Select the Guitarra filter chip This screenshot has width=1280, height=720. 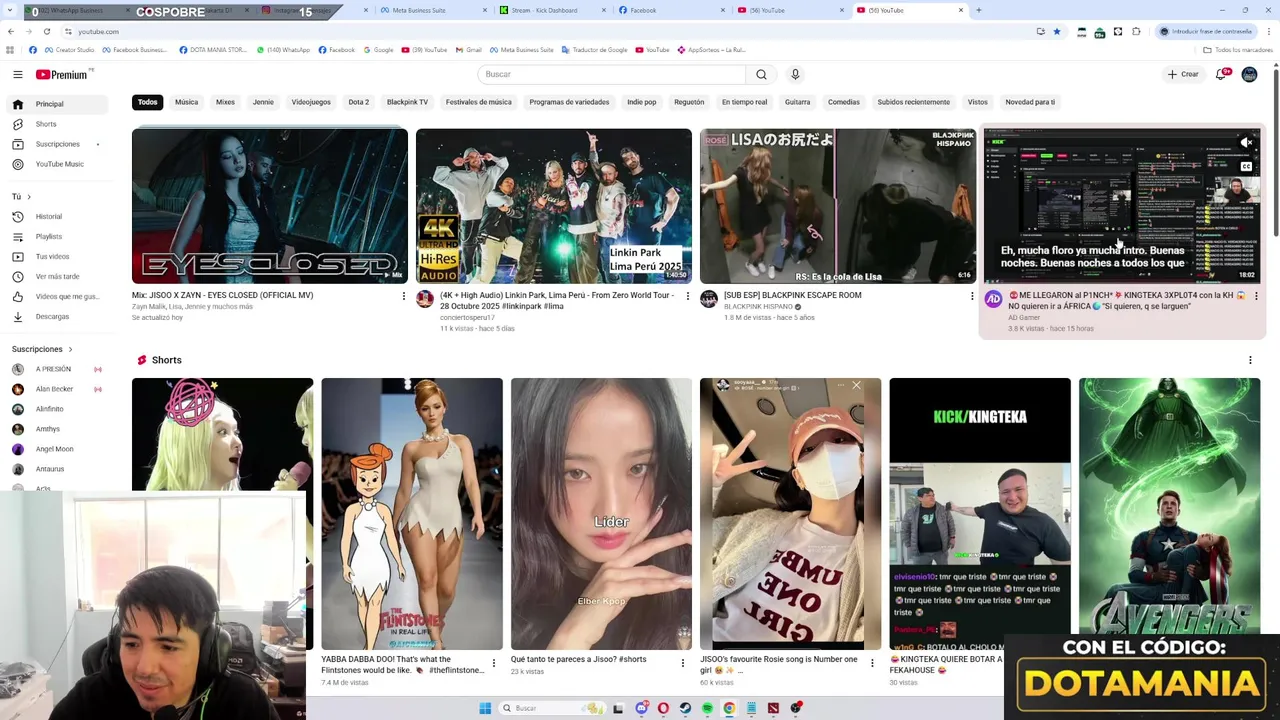coord(797,102)
